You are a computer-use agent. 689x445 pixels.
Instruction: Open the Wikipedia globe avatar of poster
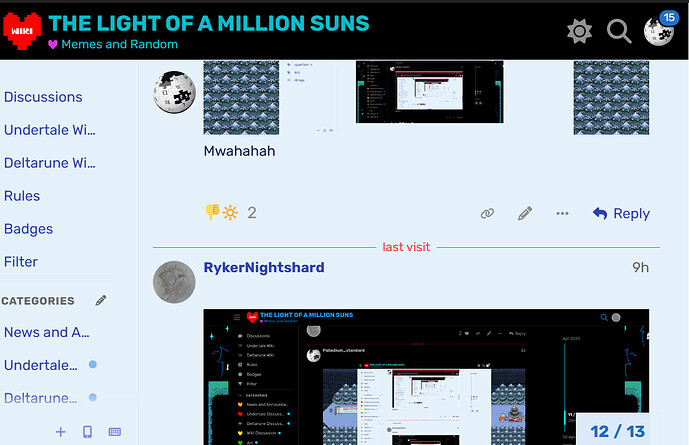point(174,92)
